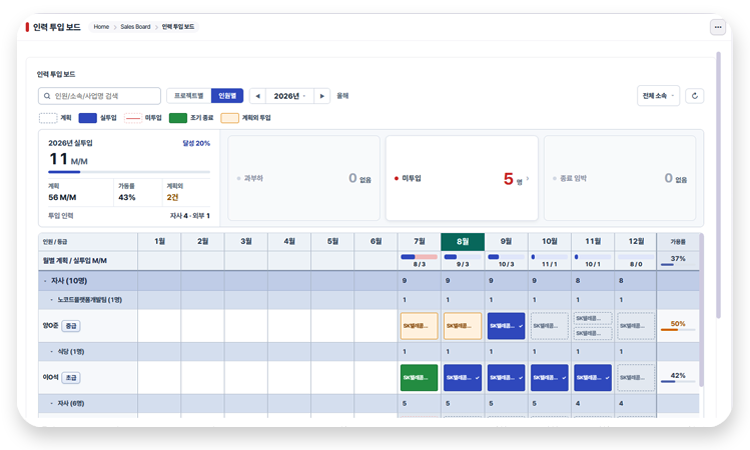The height and width of the screenshot is (450, 750).
Task: Select the 8월 column header
Action: (463, 241)
